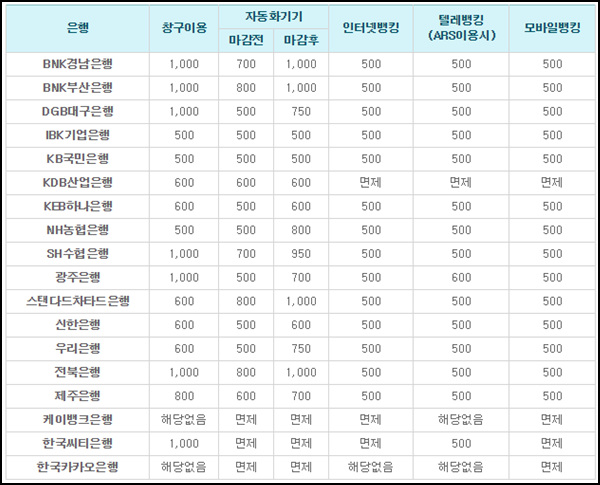Select the 전북은행 row name

(78, 372)
